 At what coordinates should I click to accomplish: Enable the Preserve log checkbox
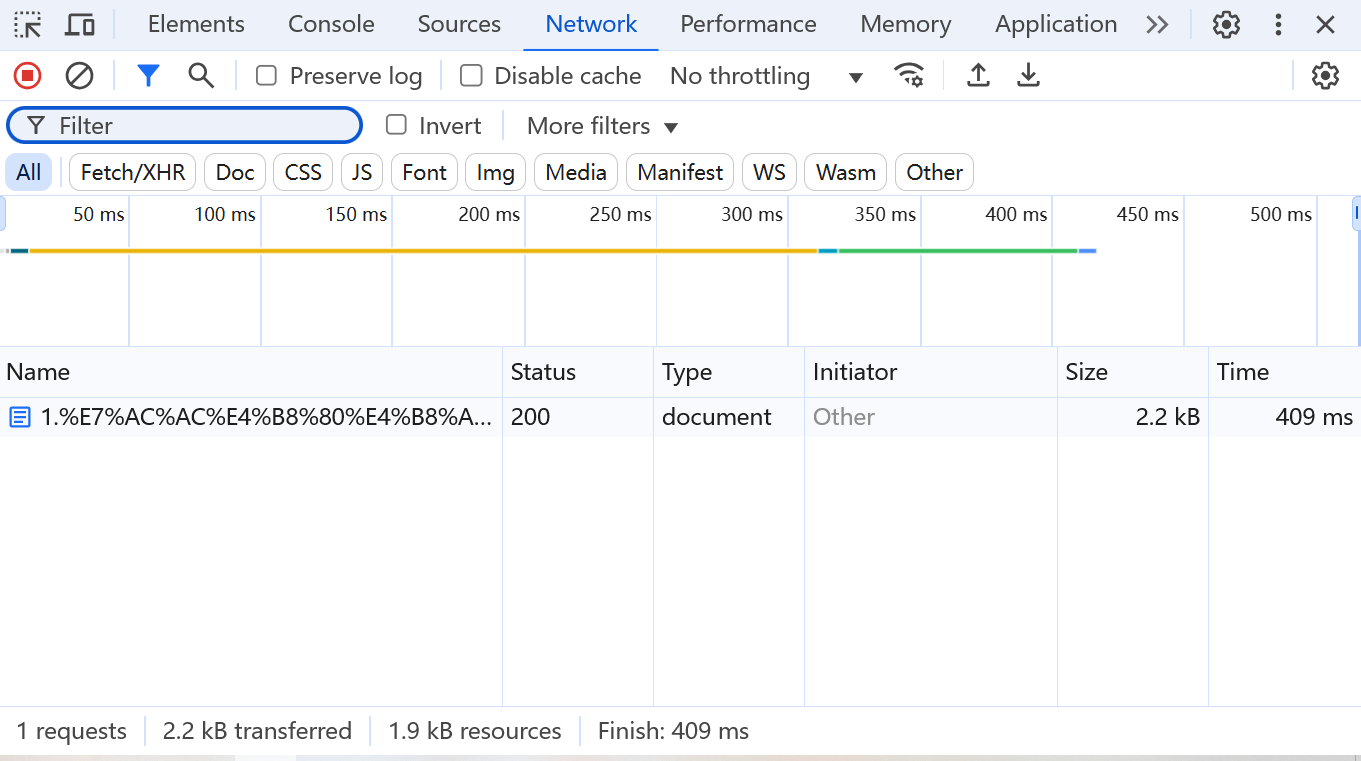[266, 75]
